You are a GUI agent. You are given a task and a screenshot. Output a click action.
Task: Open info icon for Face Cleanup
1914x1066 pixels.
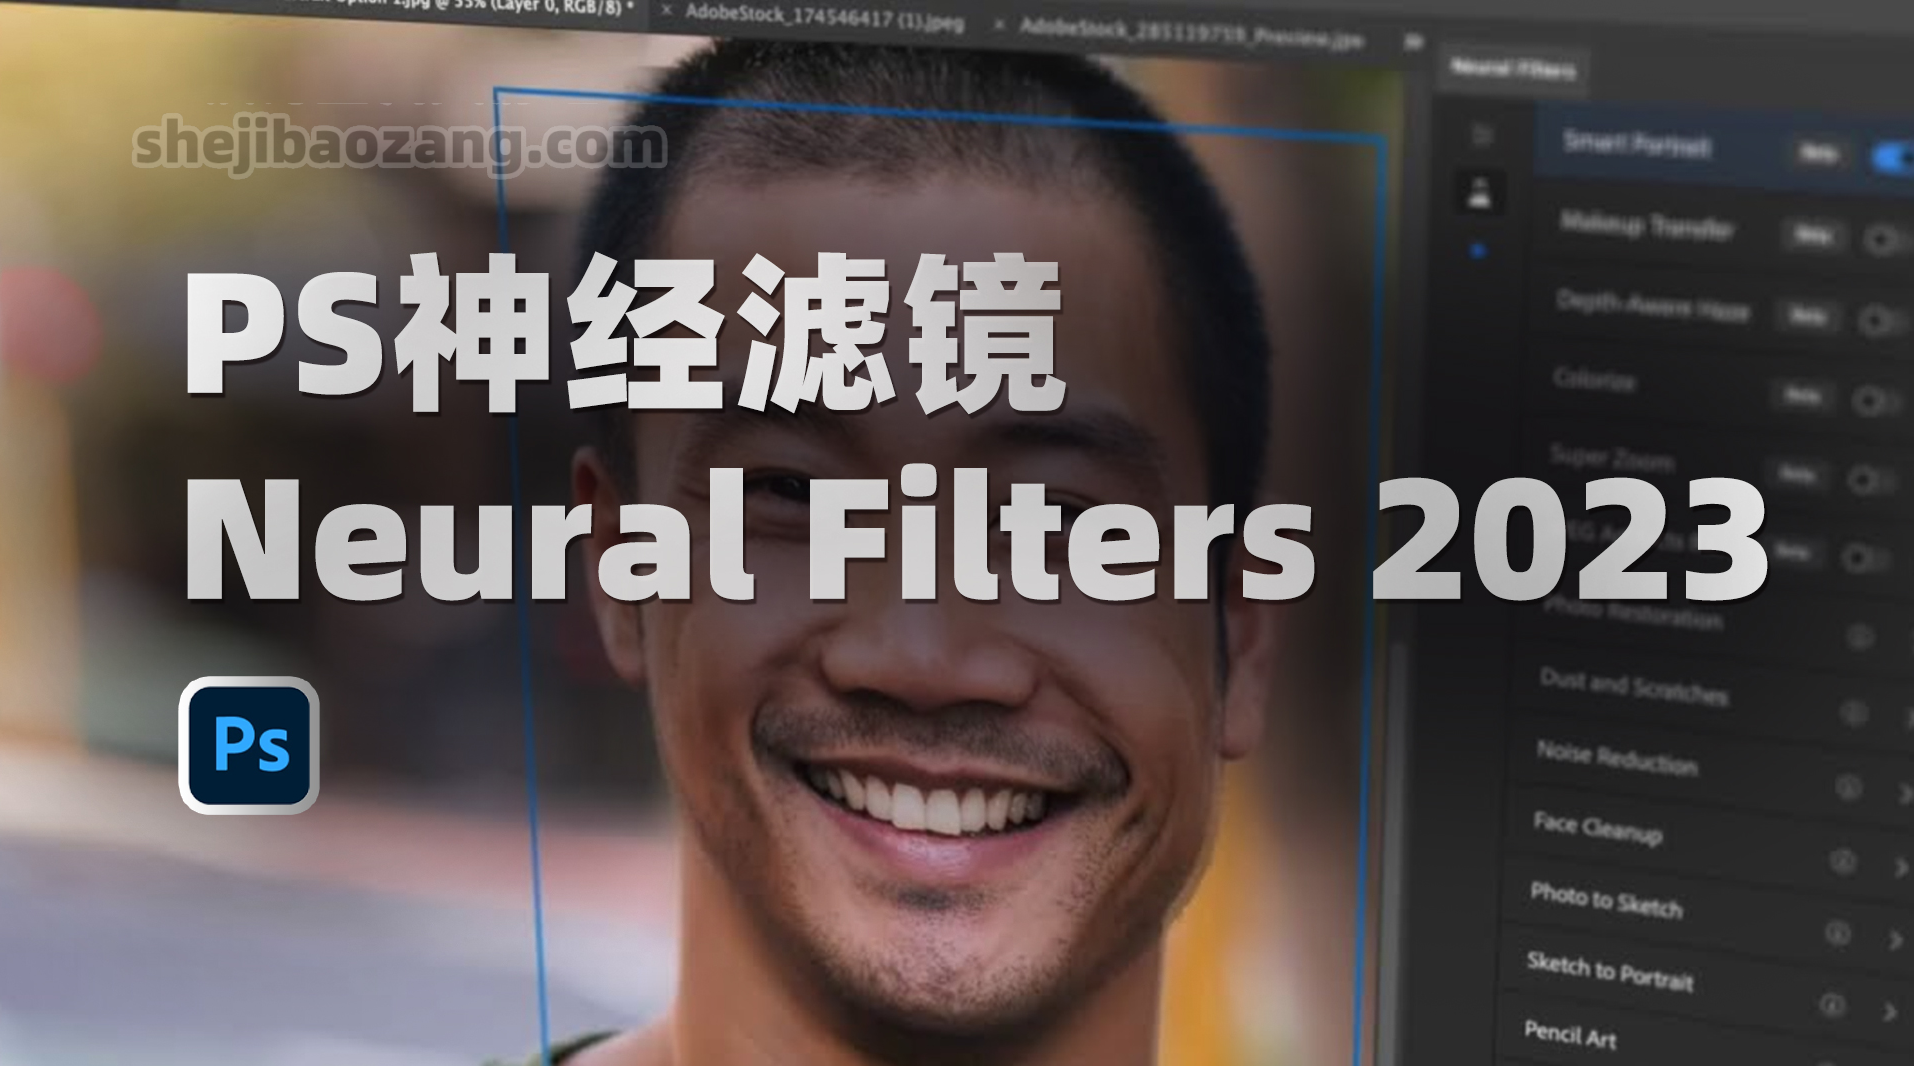coord(1843,860)
